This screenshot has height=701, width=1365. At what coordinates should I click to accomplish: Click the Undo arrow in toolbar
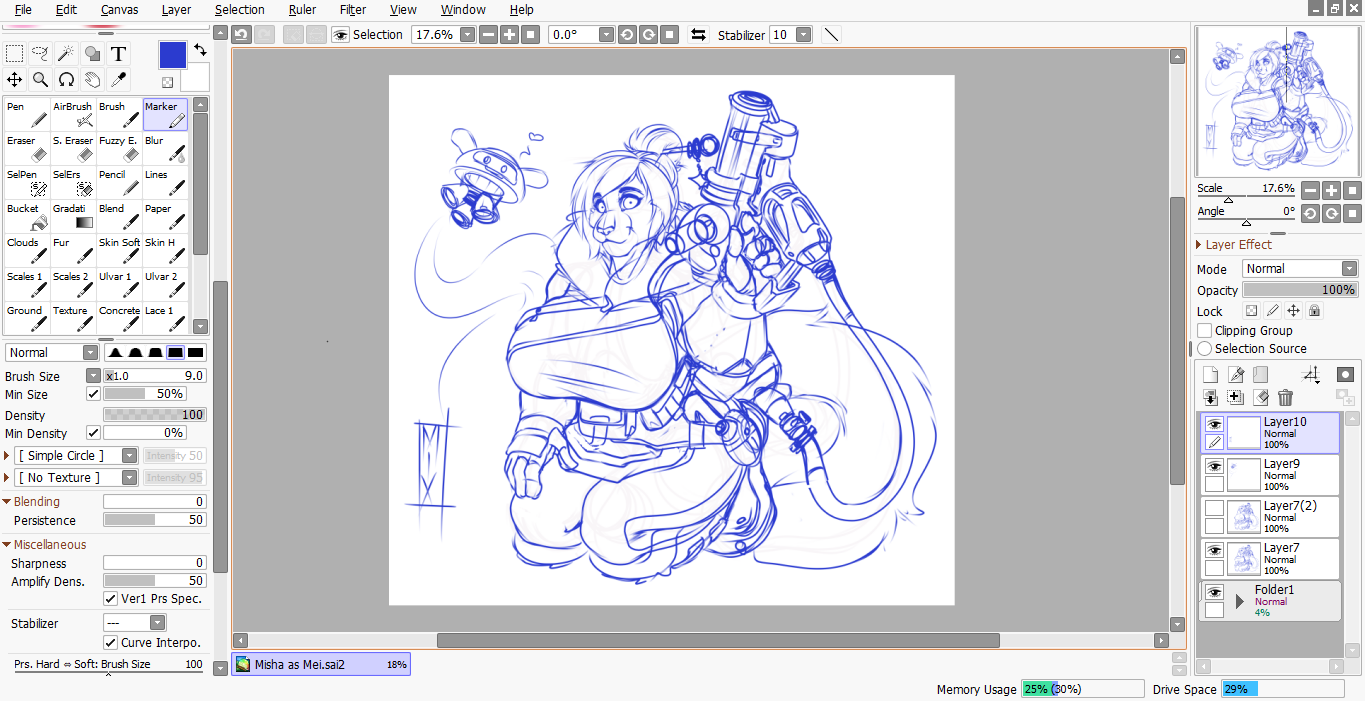tap(241, 34)
